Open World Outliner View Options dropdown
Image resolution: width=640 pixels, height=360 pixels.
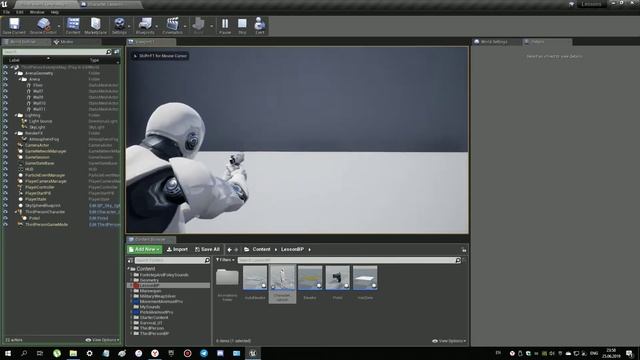click(102, 340)
